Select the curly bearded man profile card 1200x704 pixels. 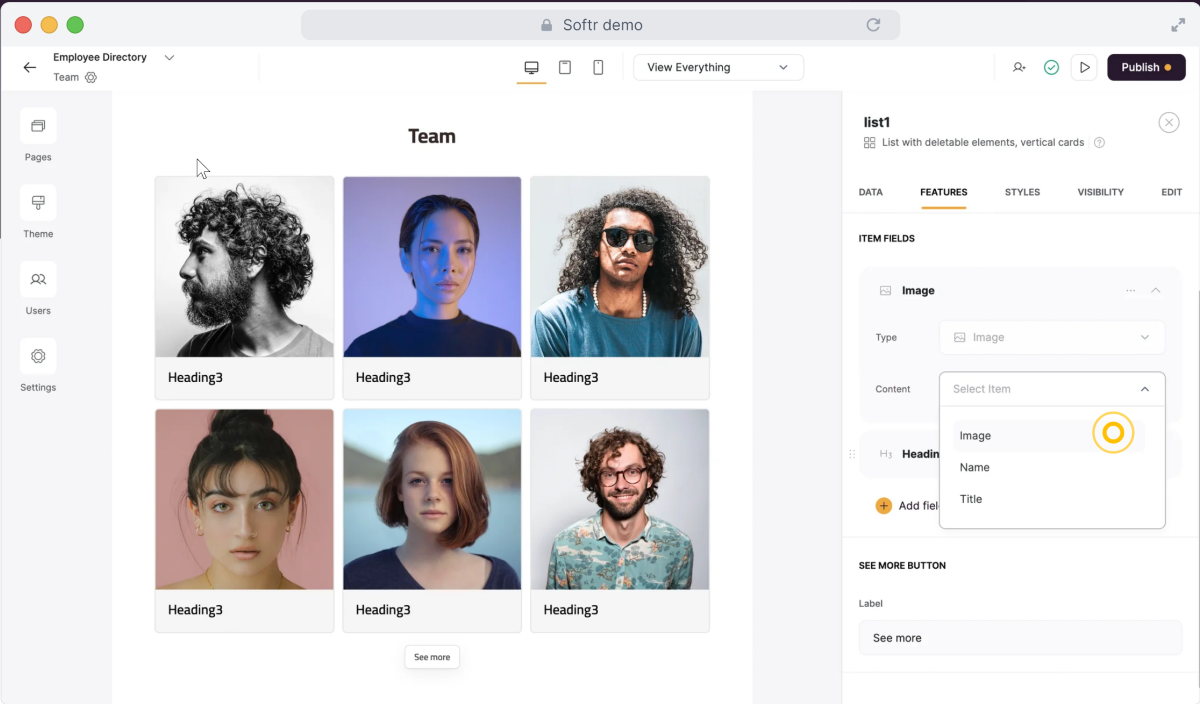(244, 288)
